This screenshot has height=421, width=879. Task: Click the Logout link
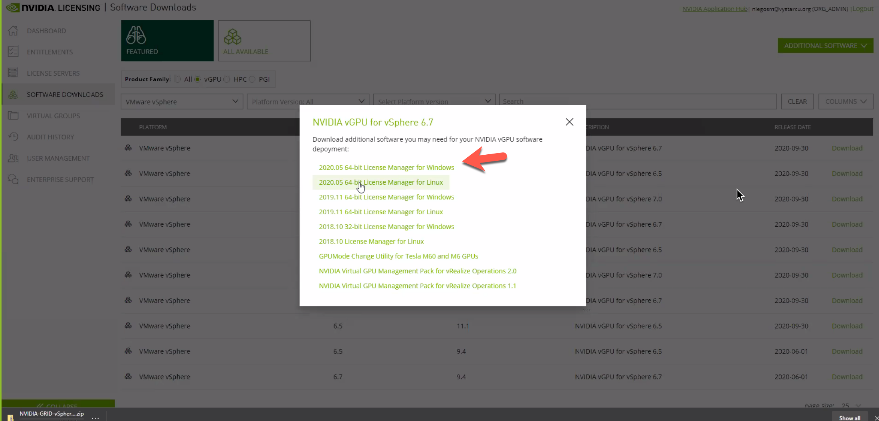tap(863, 9)
